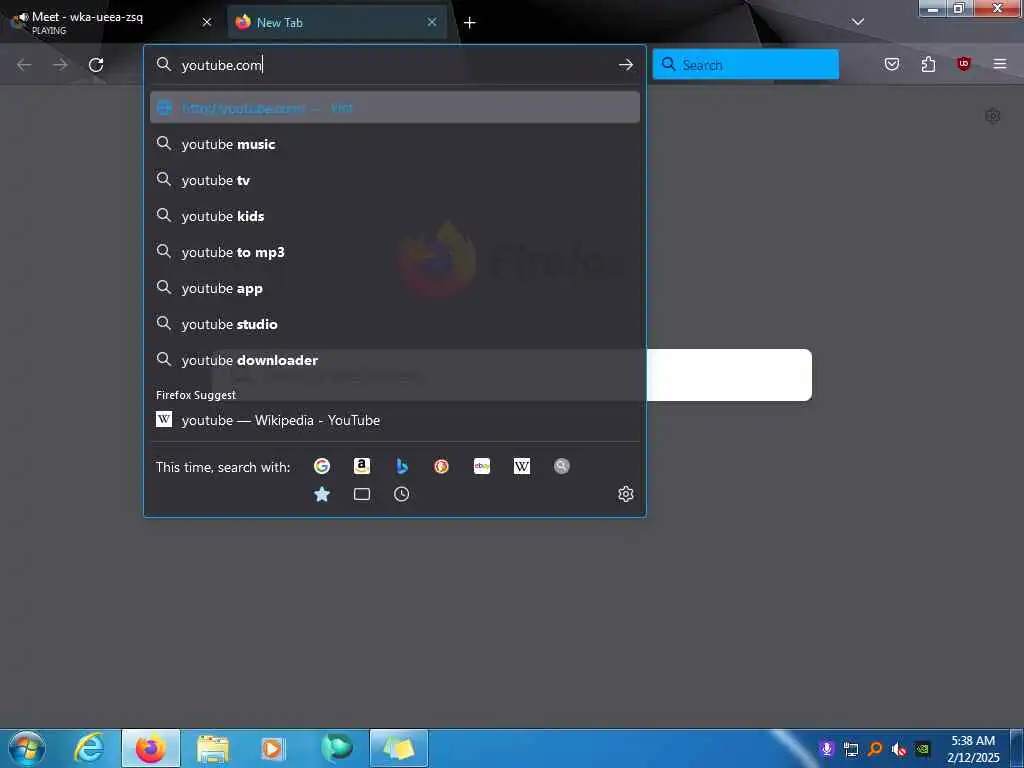1024x768 pixels.
Task: Close the New Tab tab
Action: 432,22
